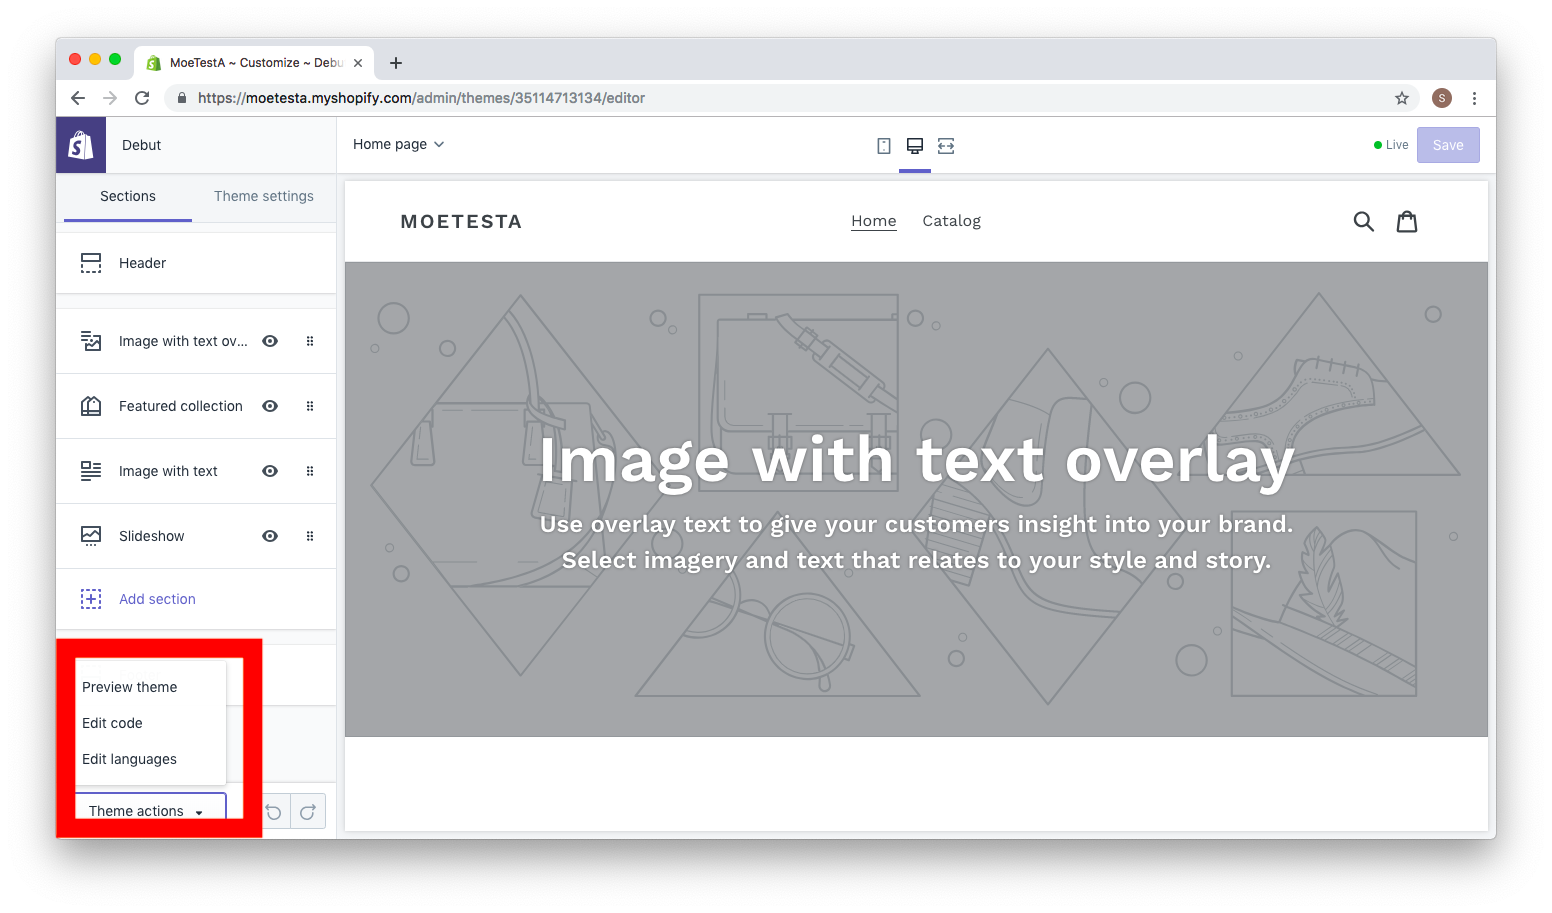The width and height of the screenshot is (1552, 913).
Task: Click the drag handle for Image with text
Action: coord(310,471)
